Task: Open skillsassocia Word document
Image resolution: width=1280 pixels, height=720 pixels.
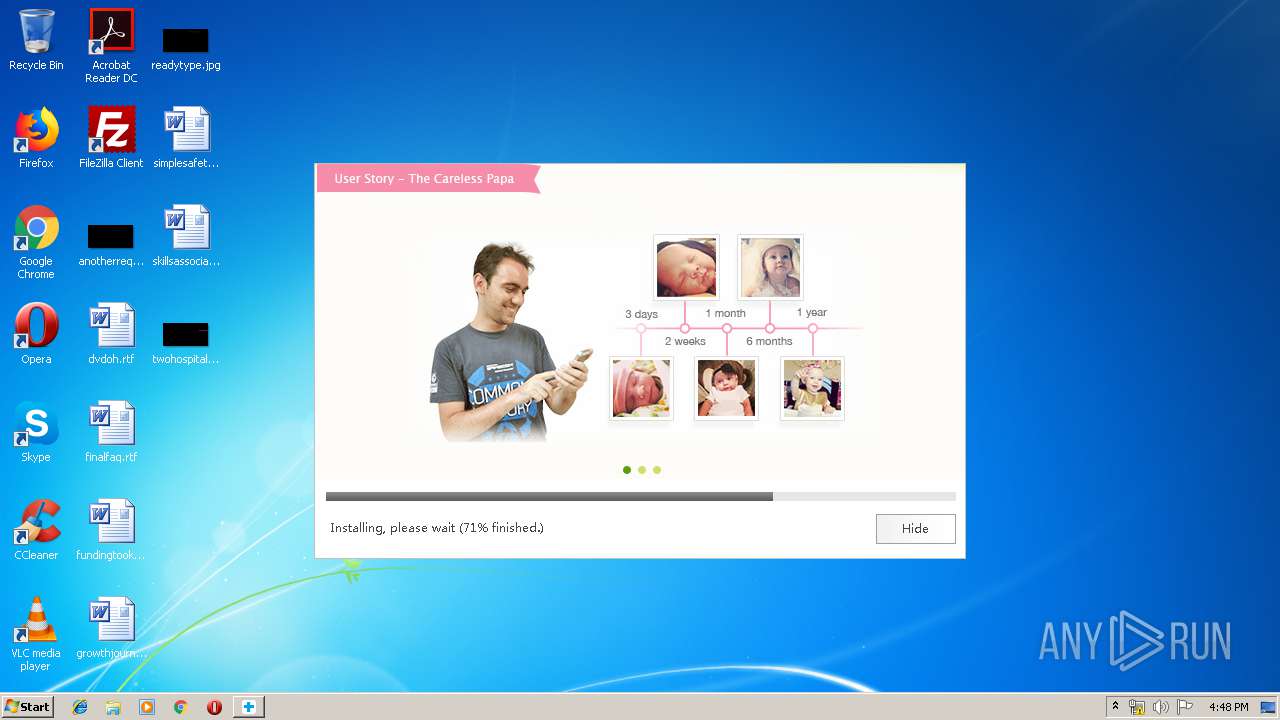Action: 186,236
